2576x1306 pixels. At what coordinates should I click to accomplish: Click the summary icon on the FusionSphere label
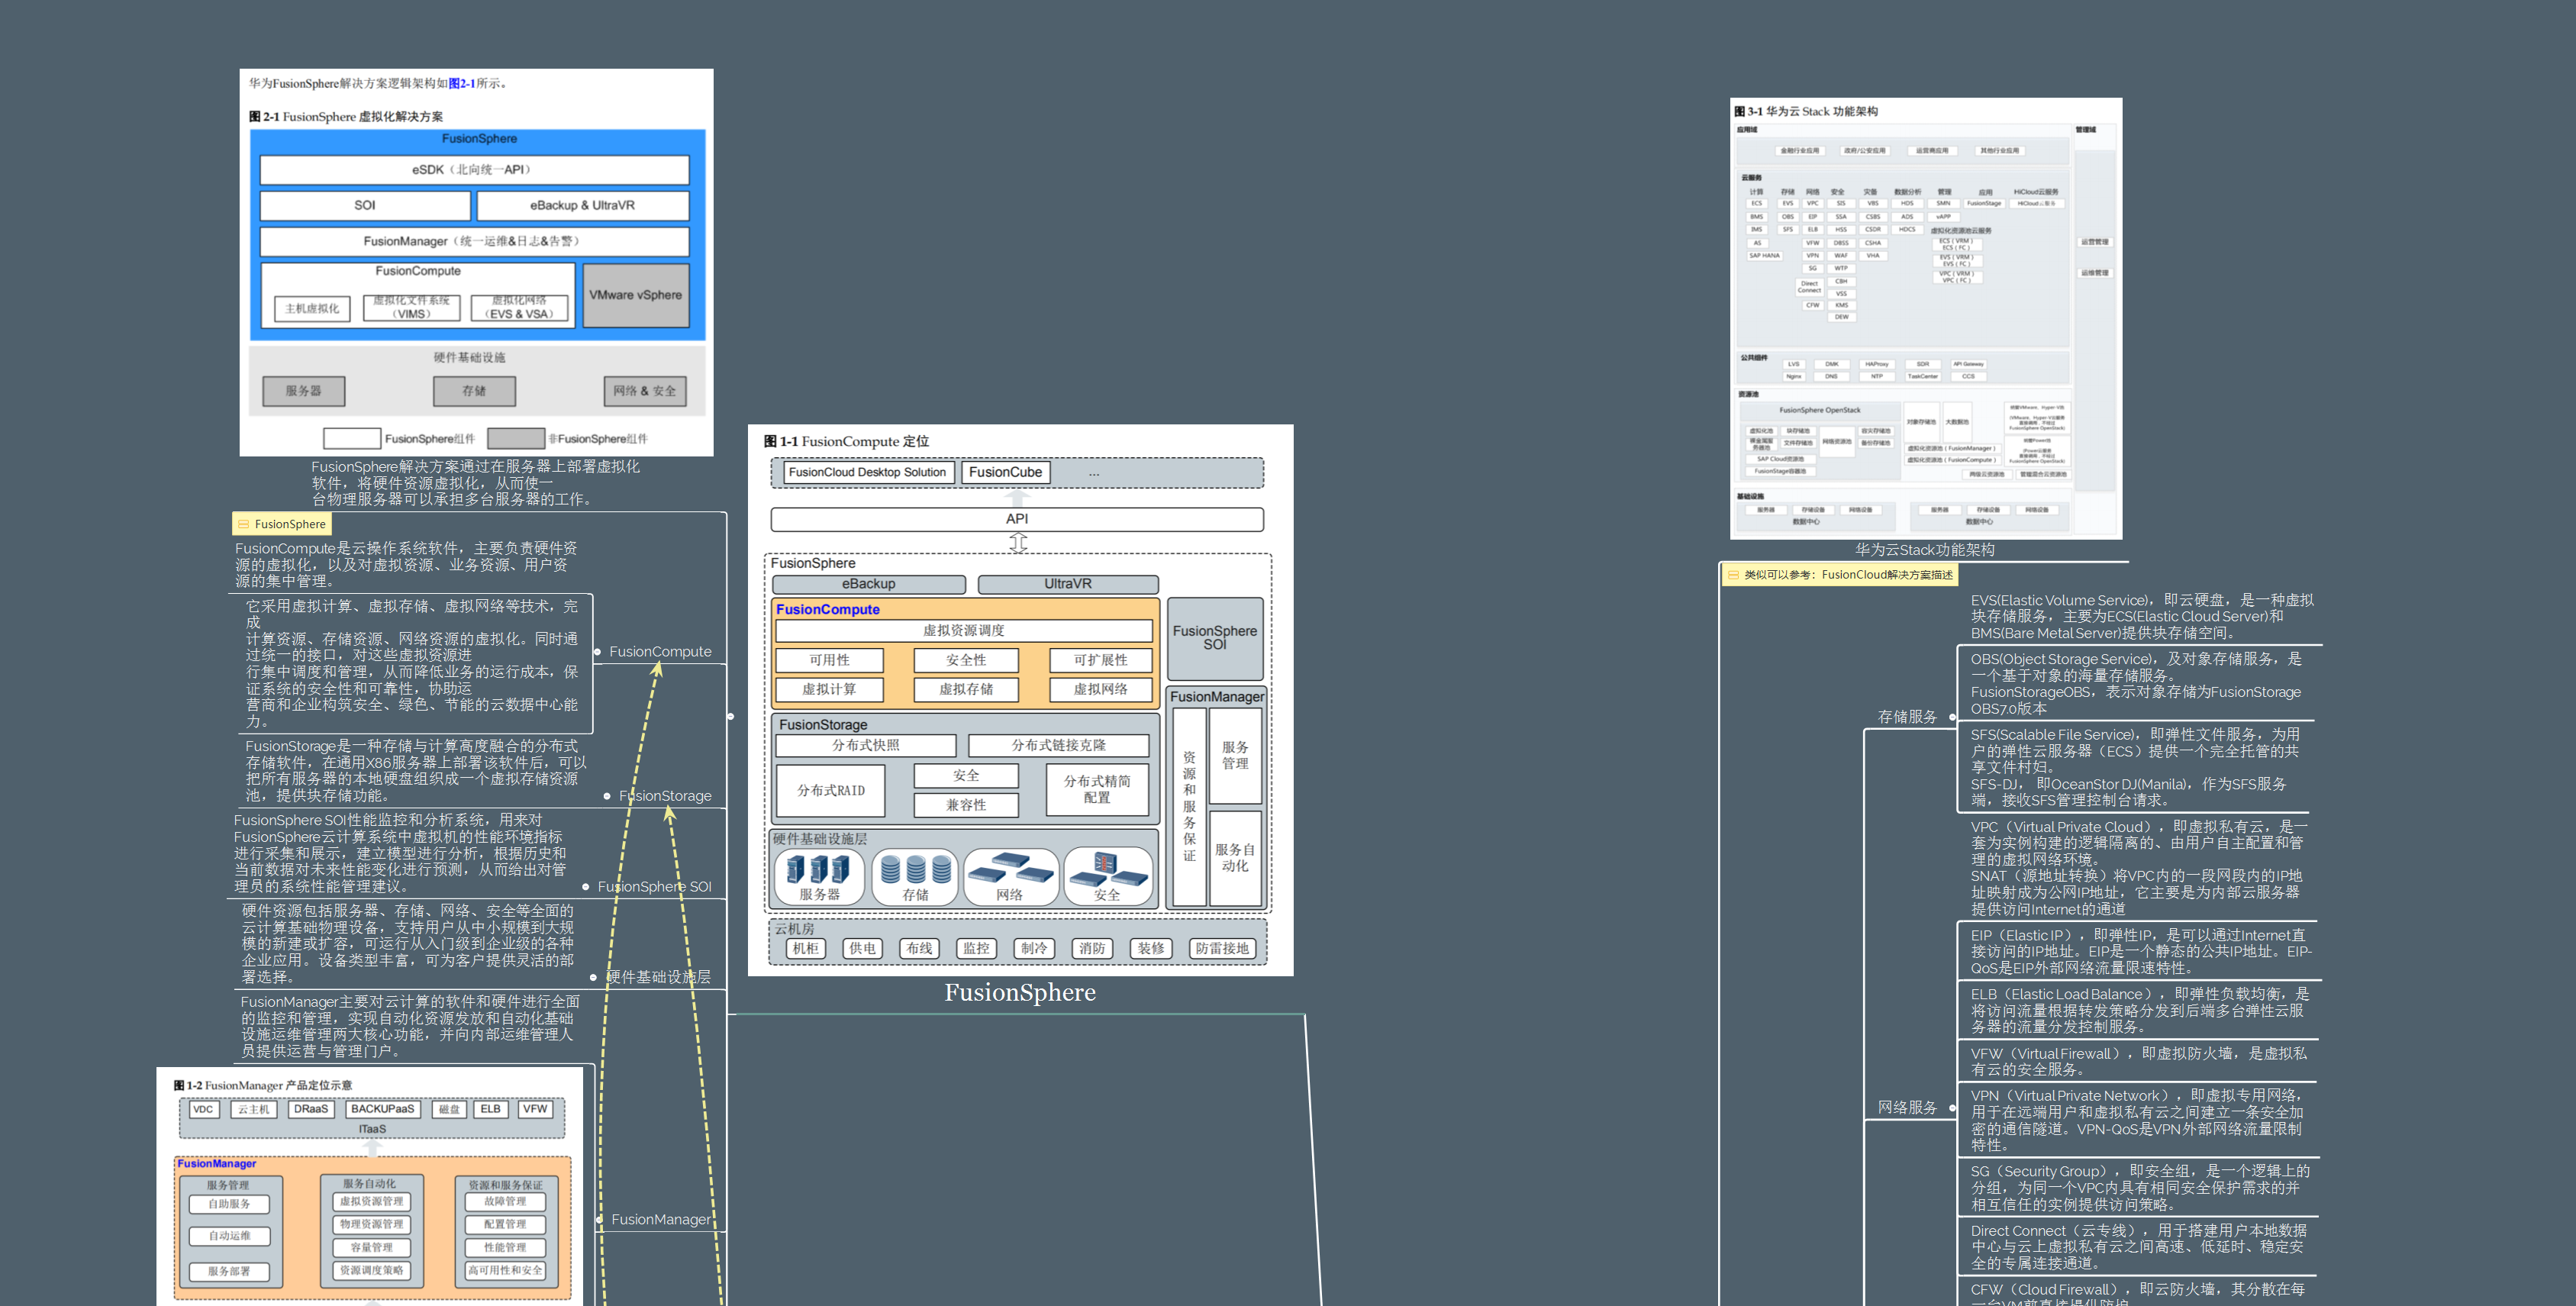coord(243,524)
